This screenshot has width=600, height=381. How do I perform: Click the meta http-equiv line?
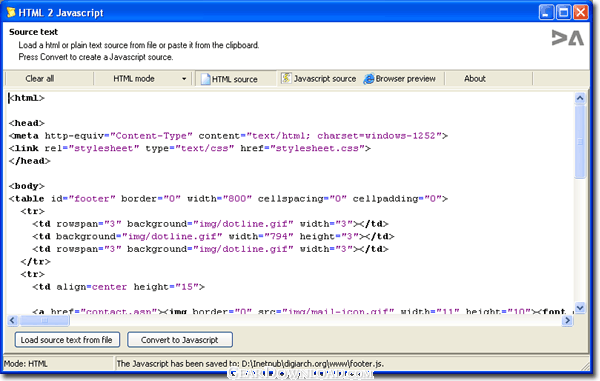228,136
